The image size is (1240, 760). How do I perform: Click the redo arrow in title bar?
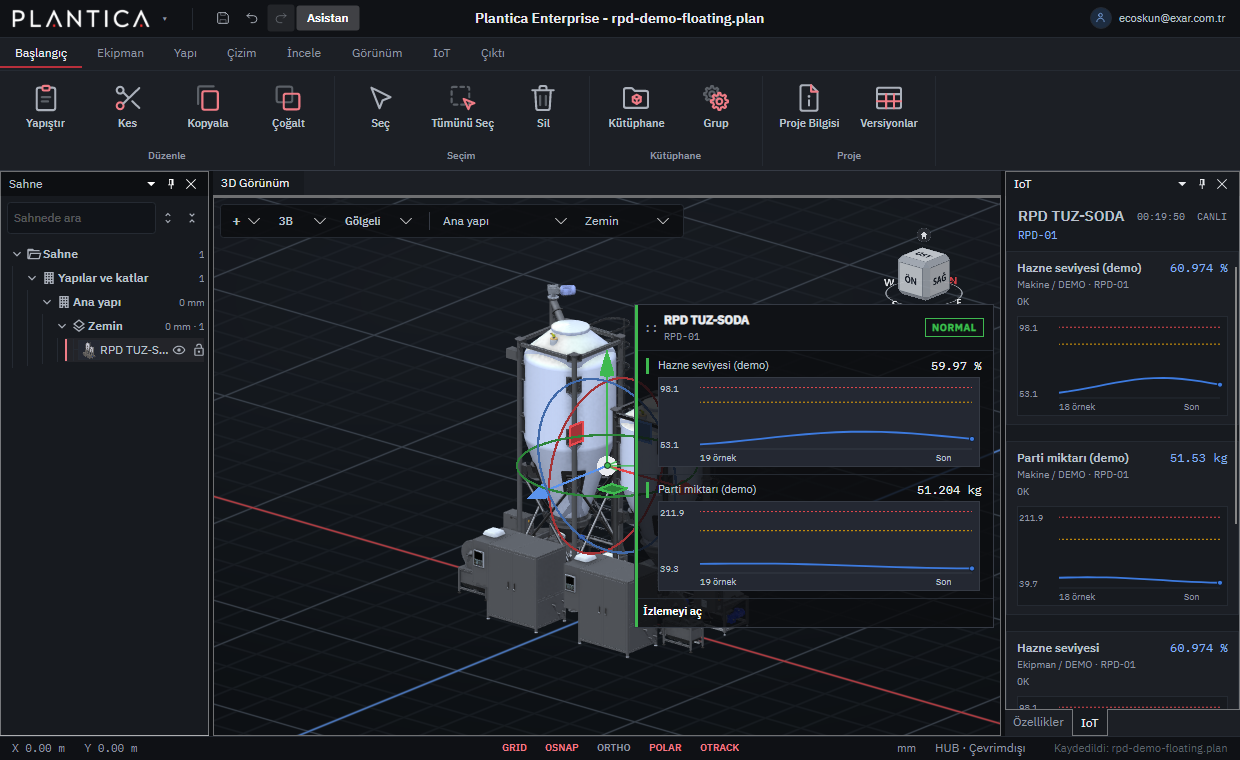281,18
